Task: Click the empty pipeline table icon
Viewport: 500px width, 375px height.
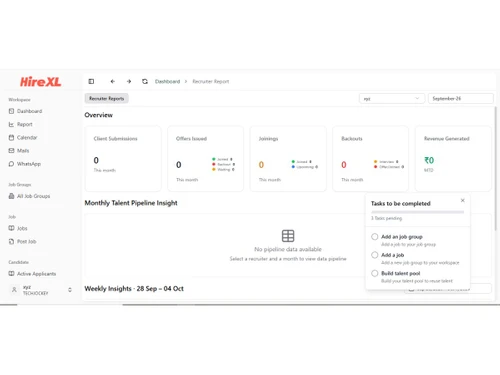Action: coord(288,236)
